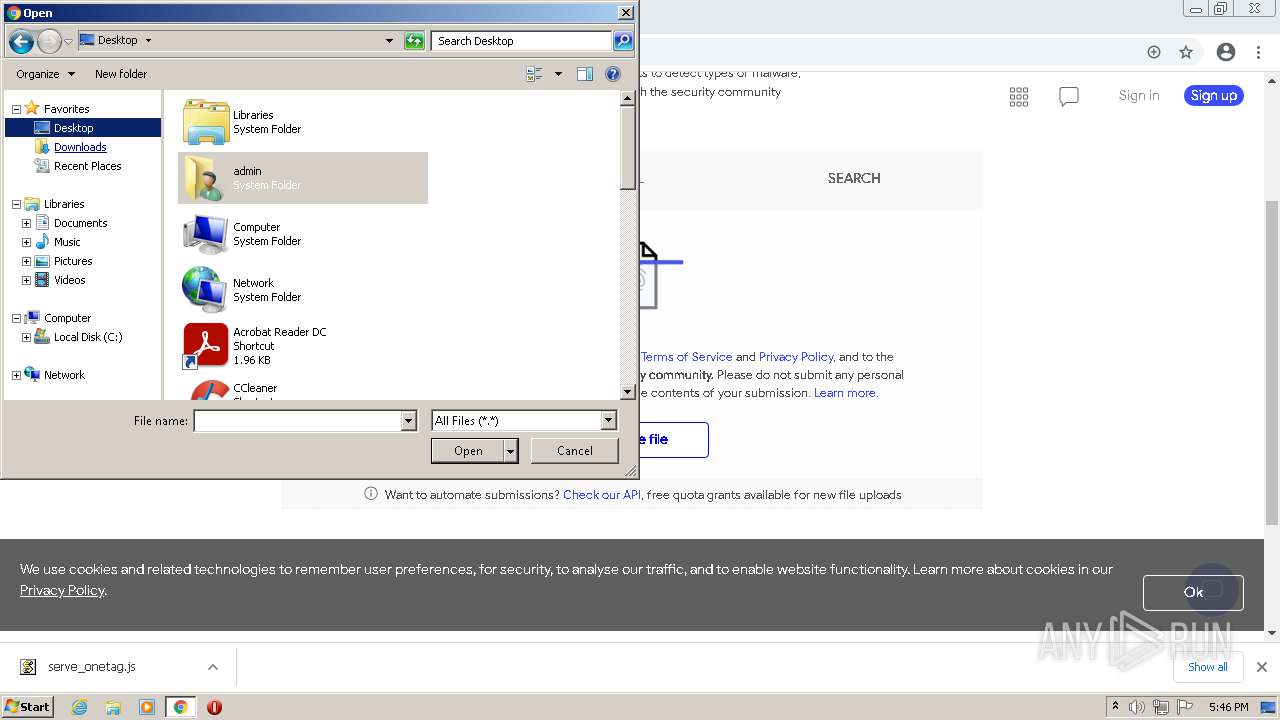This screenshot has height=720, width=1280.
Task: Click the Forward arrow in Open dialog
Action: [x=48, y=41]
